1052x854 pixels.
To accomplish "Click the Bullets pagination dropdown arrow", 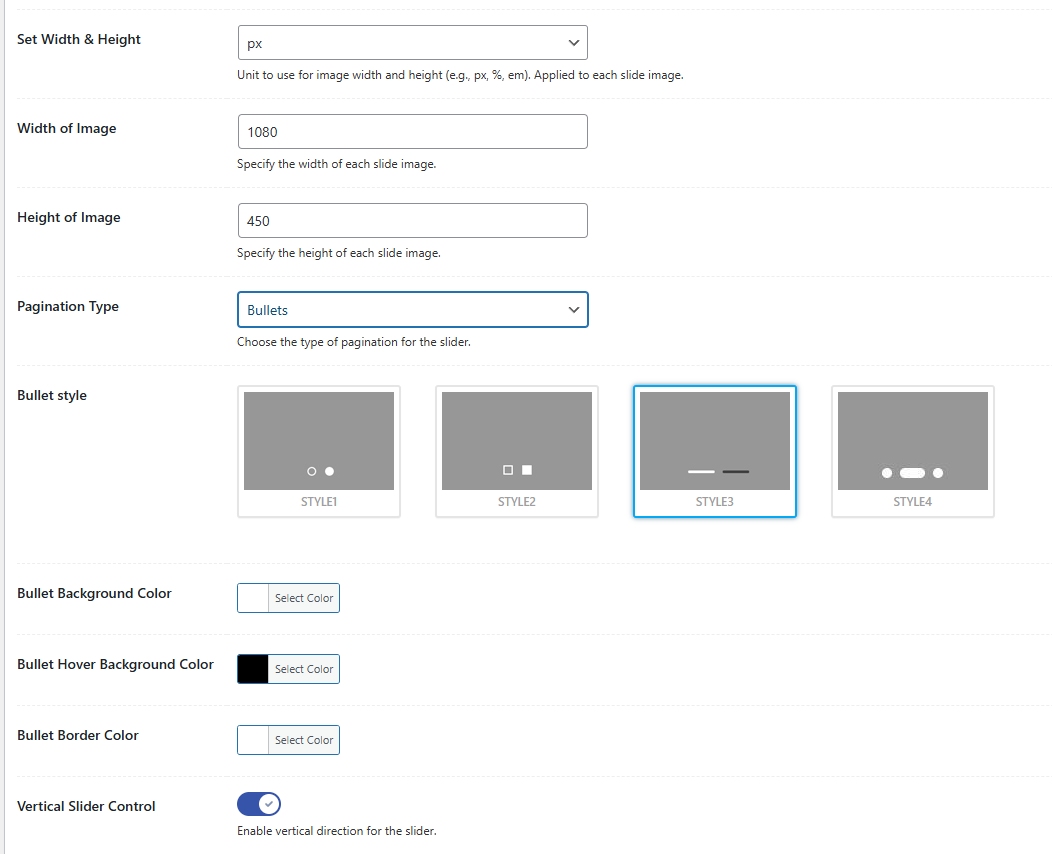I will tap(574, 310).
